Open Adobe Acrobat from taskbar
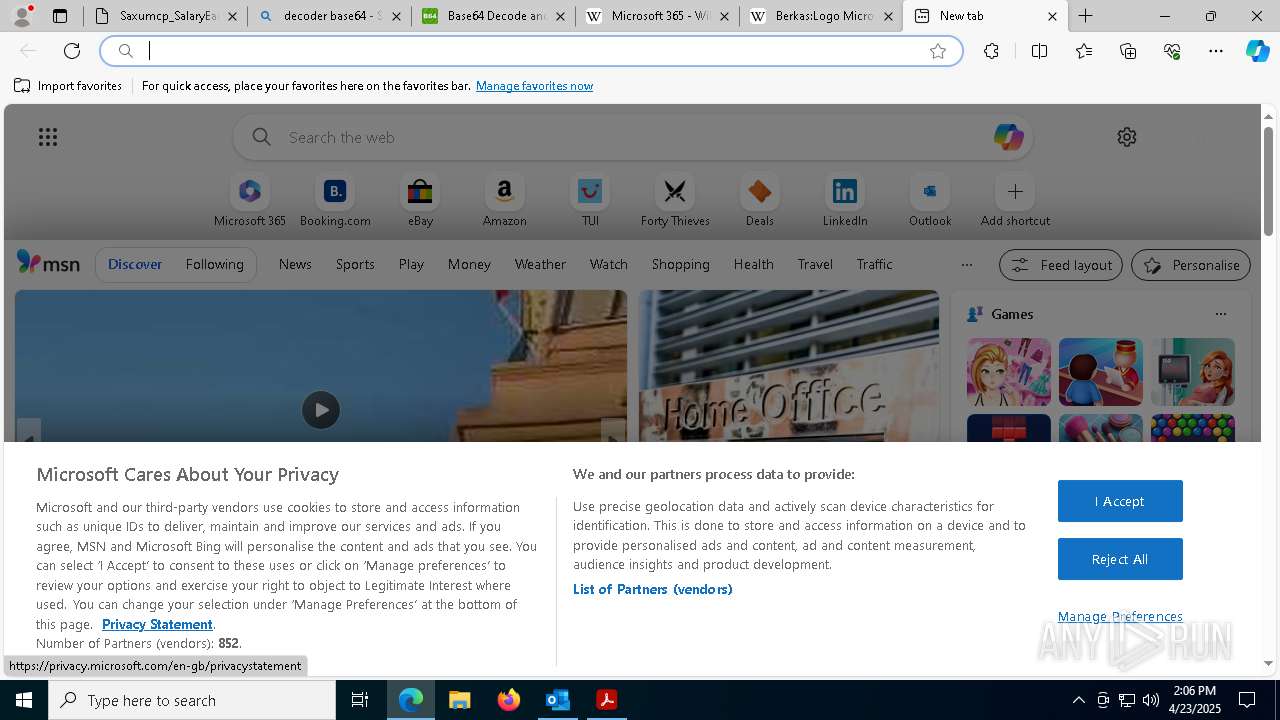The height and width of the screenshot is (720, 1280). click(606, 700)
